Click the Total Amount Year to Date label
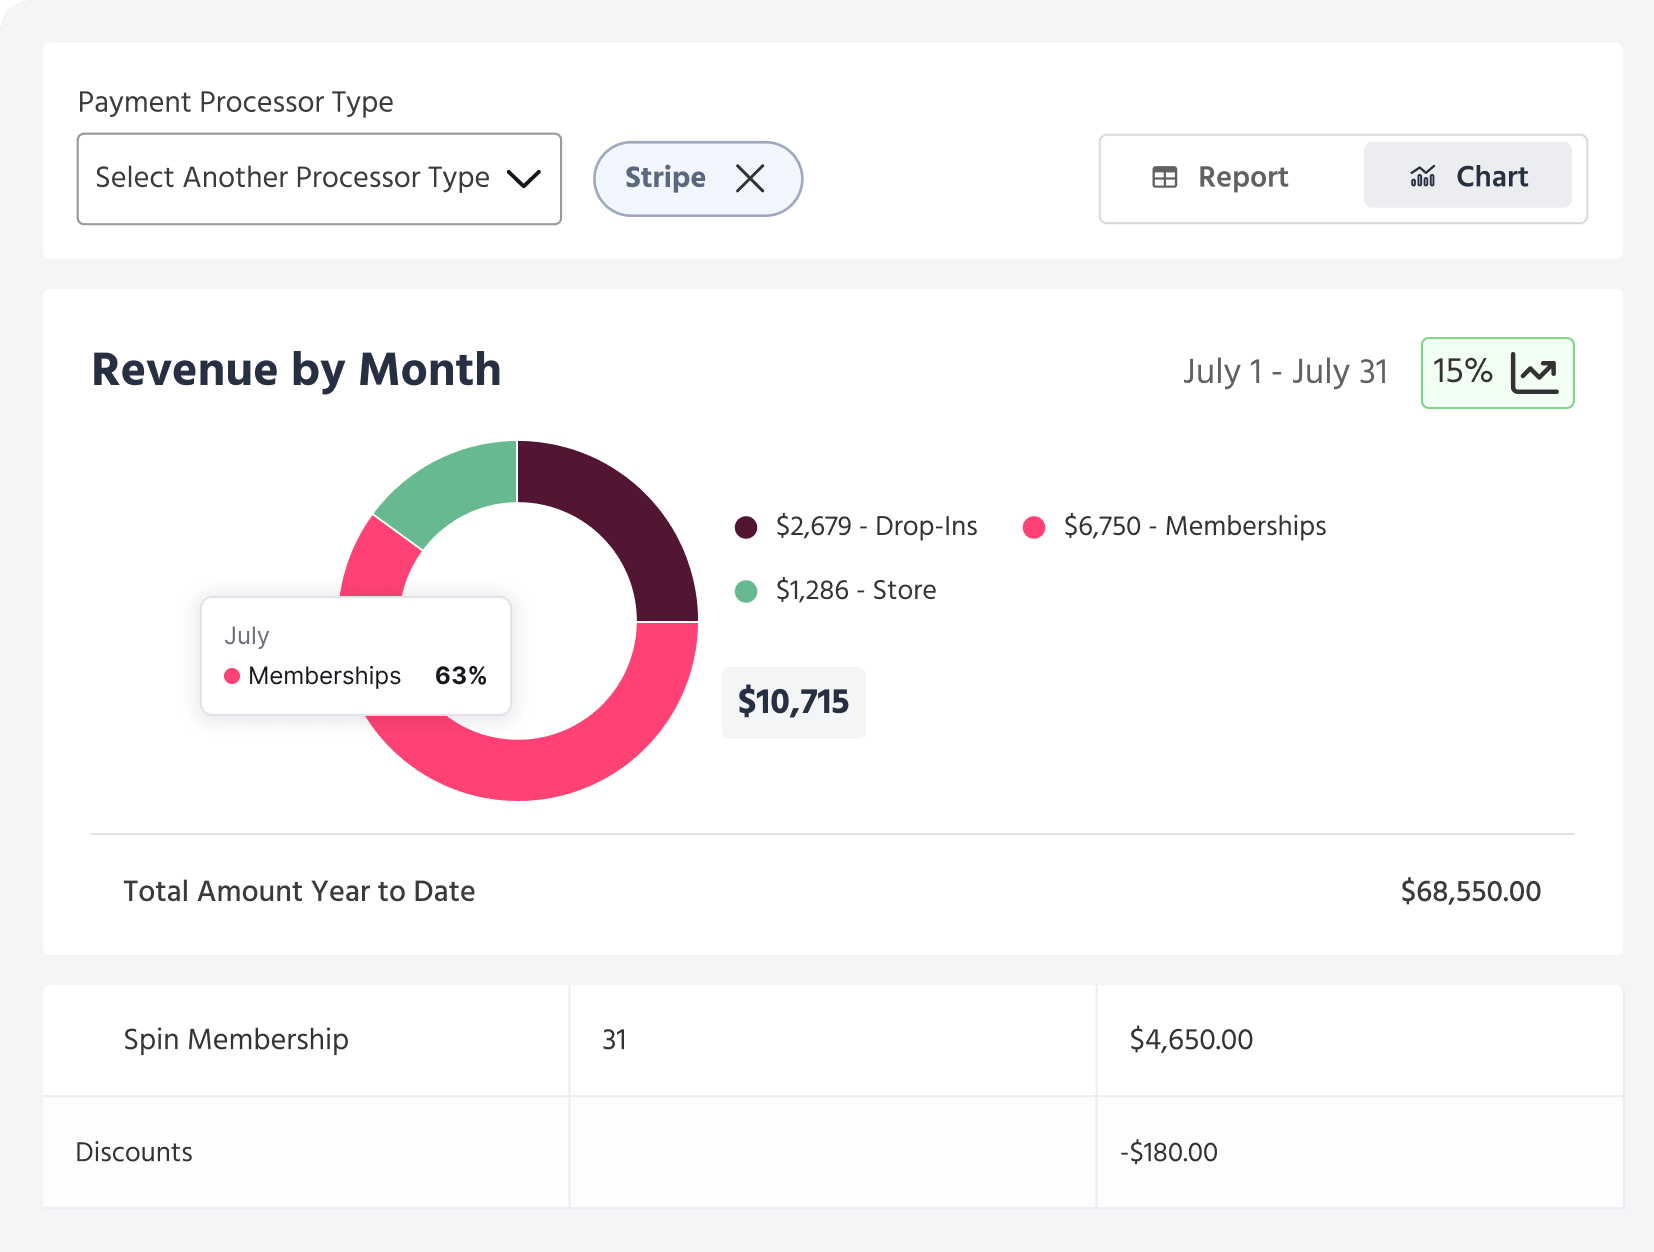1654x1252 pixels. (299, 891)
